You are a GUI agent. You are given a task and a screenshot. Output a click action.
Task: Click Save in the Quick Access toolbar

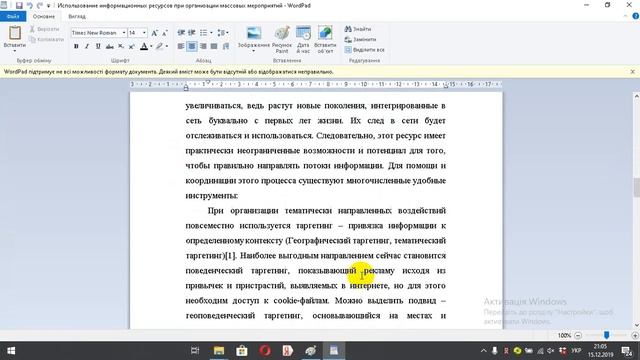(x=19, y=5)
